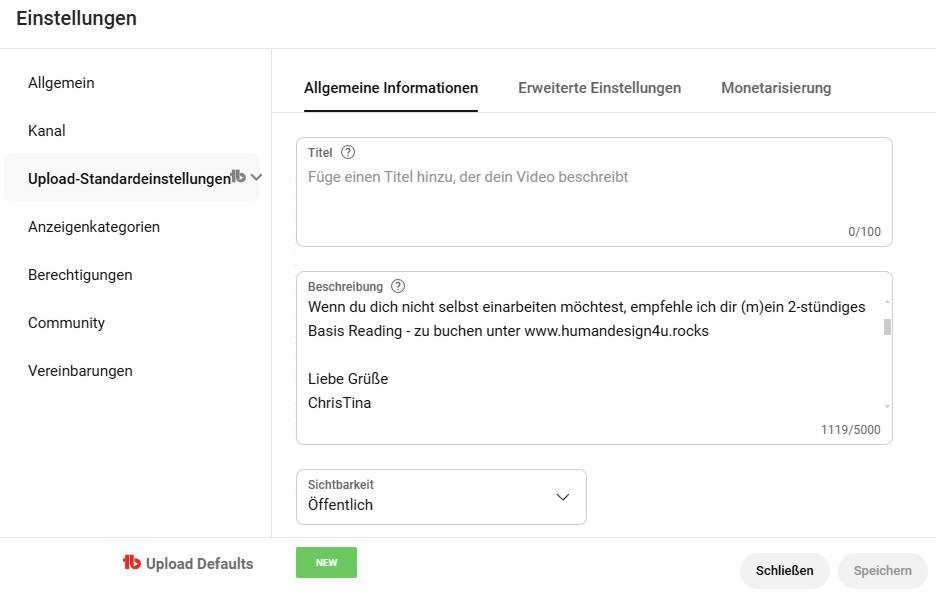The image size is (936, 599).
Task: Click the Speichern button
Action: pos(882,571)
